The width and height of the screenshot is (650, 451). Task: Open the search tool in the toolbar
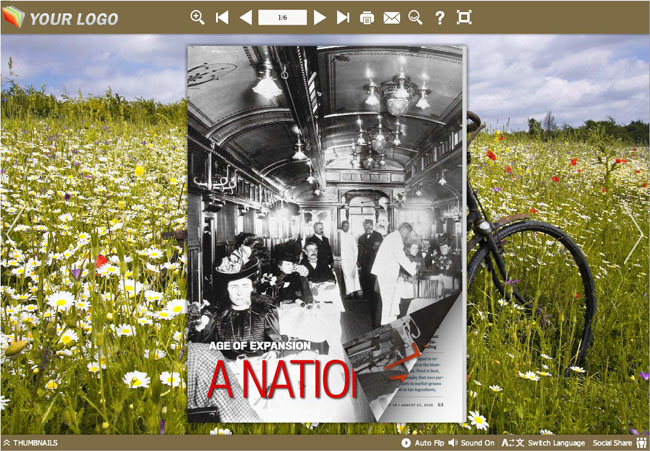click(x=415, y=17)
